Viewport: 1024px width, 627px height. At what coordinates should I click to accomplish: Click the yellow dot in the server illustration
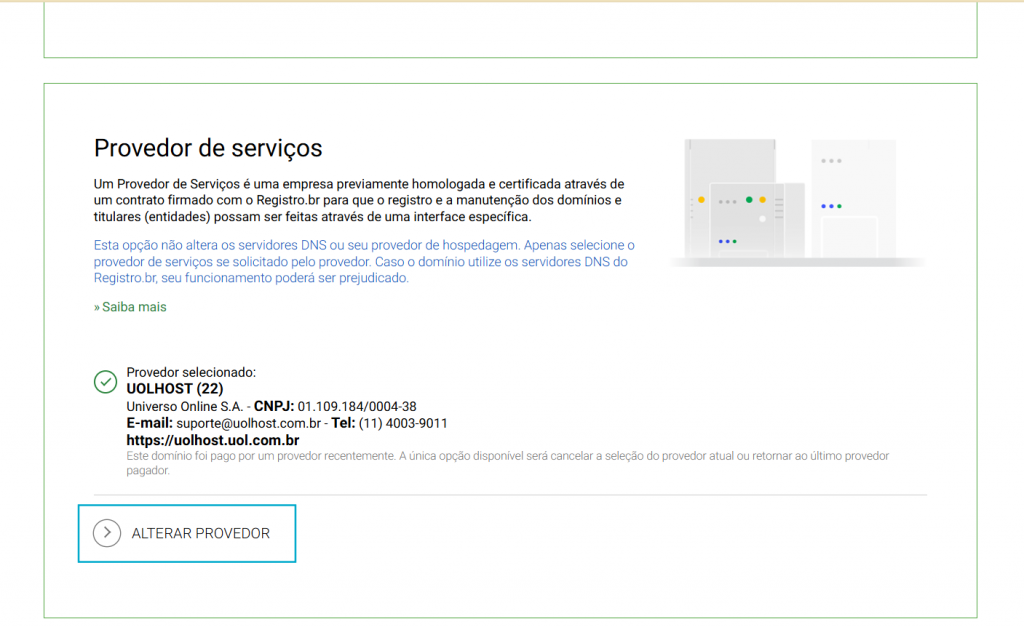coord(701,200)
